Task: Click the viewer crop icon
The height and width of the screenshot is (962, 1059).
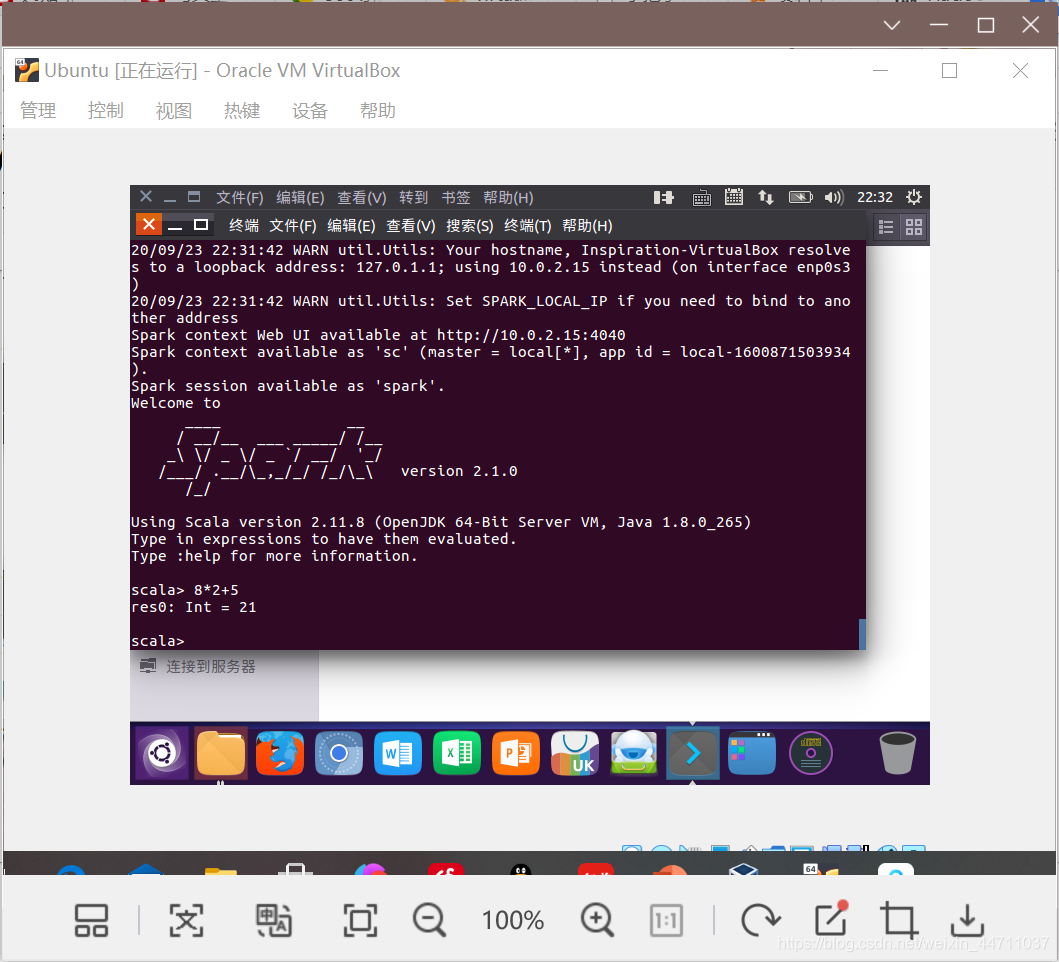Action: [899, 920]
